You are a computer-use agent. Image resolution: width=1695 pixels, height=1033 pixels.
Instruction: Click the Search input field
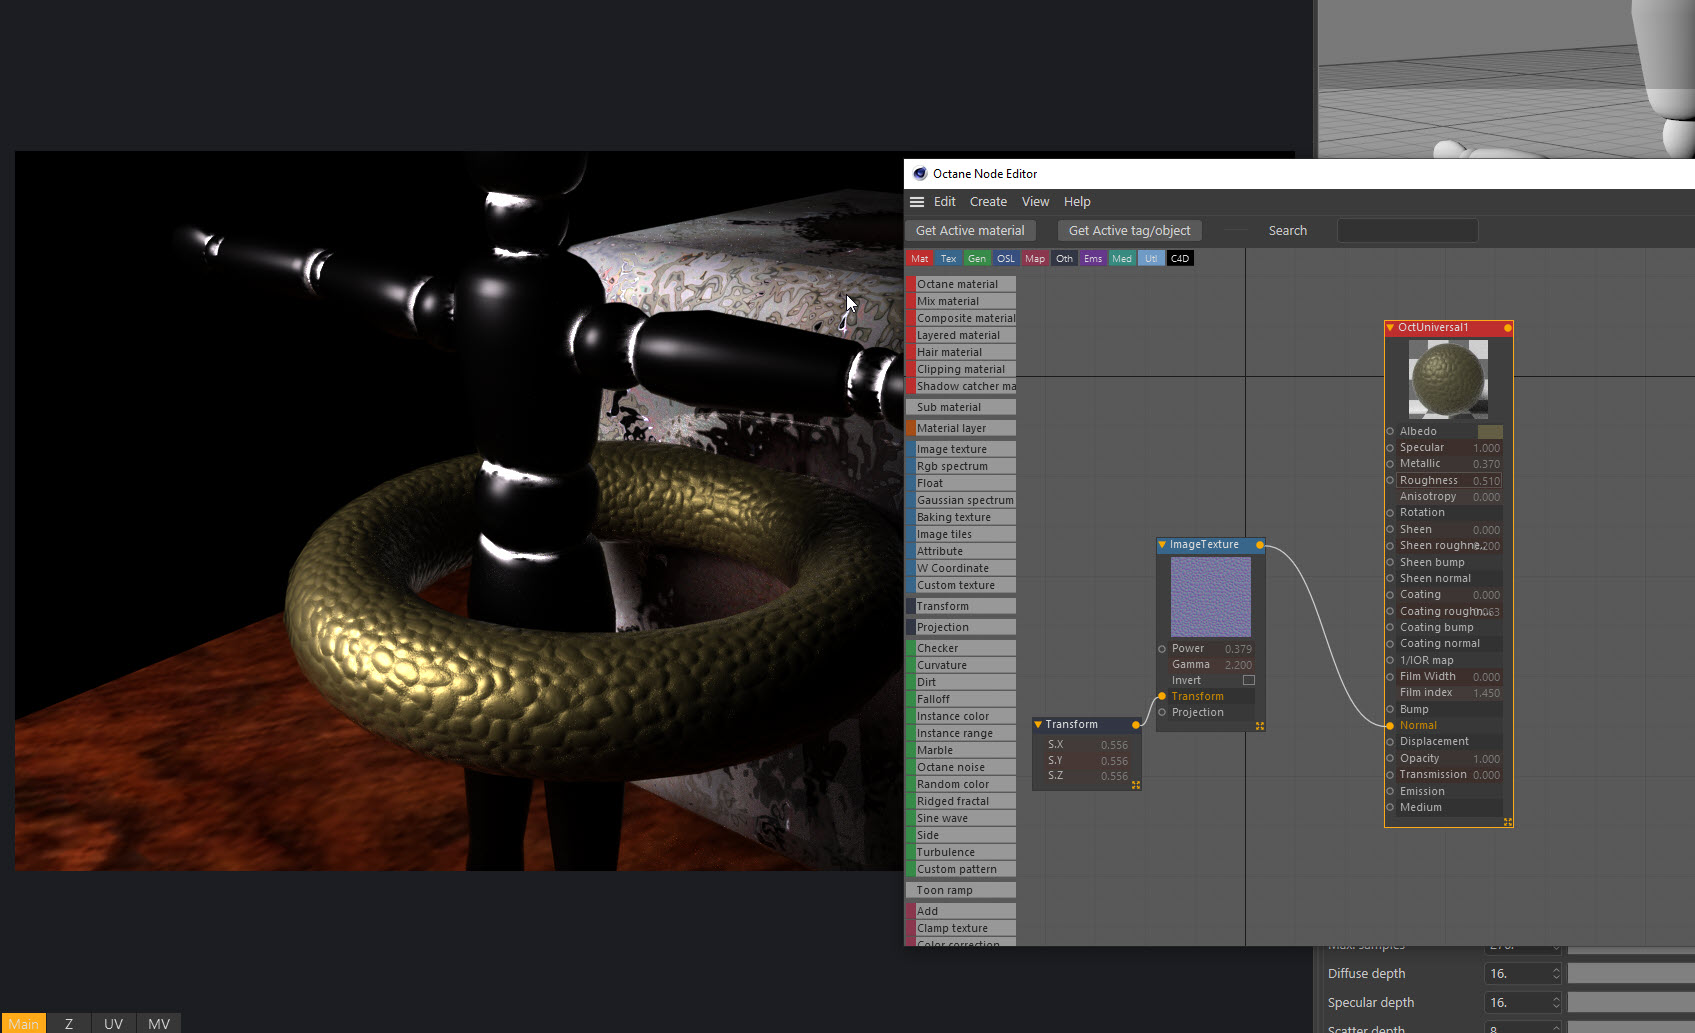coord(1408,231)
